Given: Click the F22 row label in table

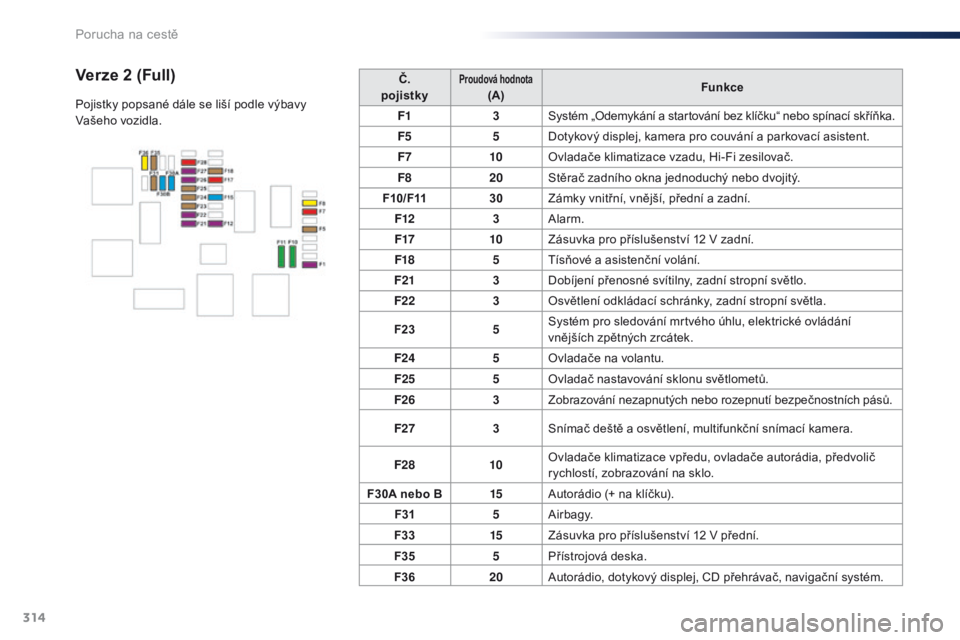Looking at the screenshot, I should [x=405, y=301].
